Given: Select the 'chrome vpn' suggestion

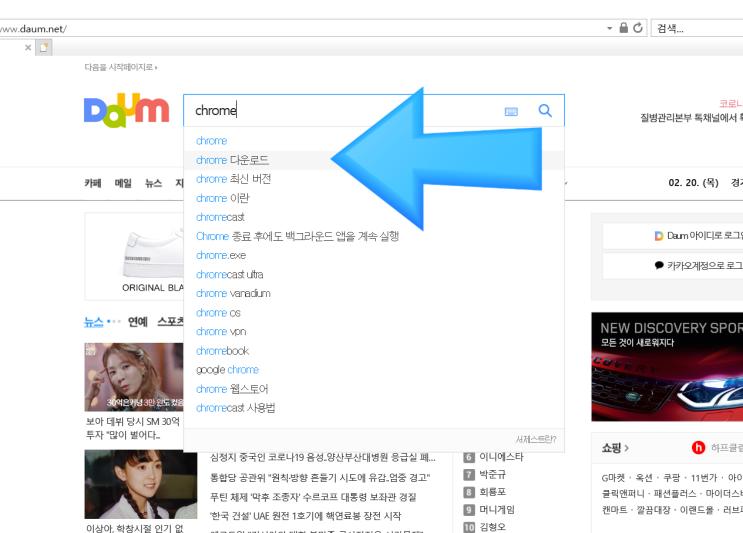Looking at the screenshot, I should point(374,332).
